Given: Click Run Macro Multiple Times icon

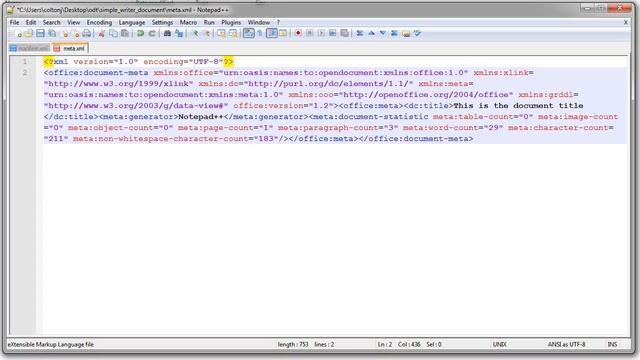Looking at the screenshot, I should click(x=333, y=34).
